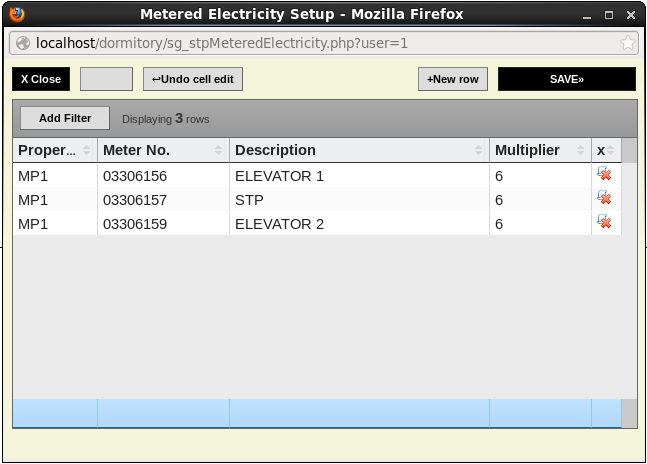Click Undo cell edit button

click(x=193, y=79)
